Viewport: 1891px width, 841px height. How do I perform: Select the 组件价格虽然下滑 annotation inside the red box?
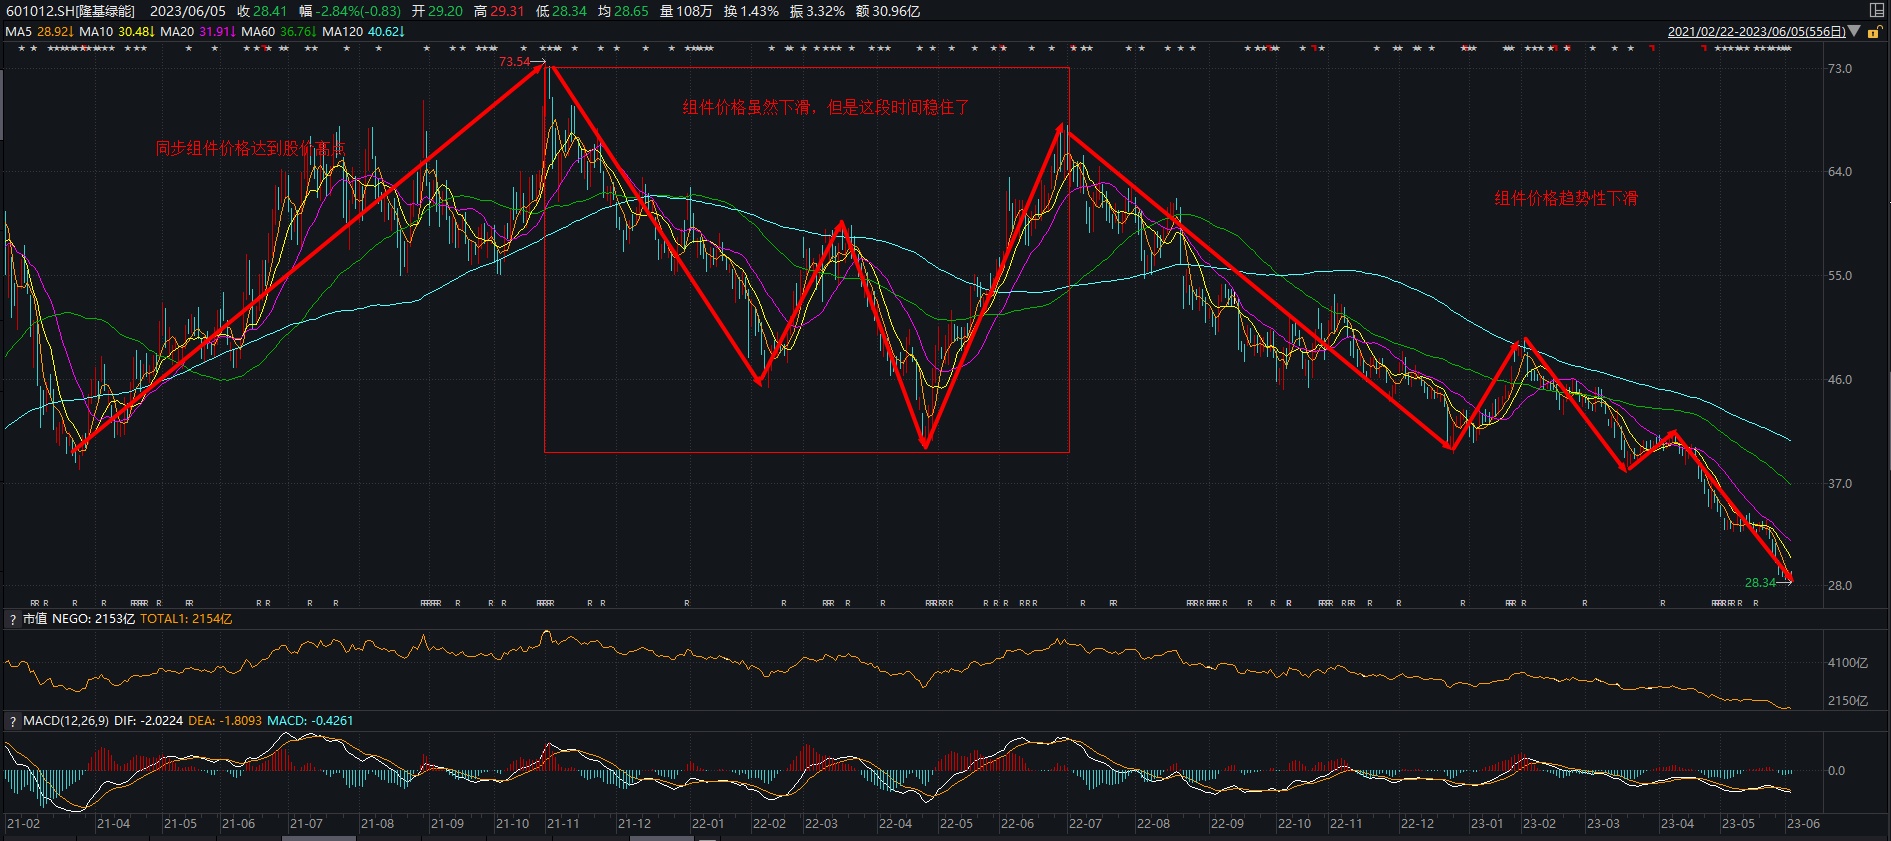tap(825, 107)
